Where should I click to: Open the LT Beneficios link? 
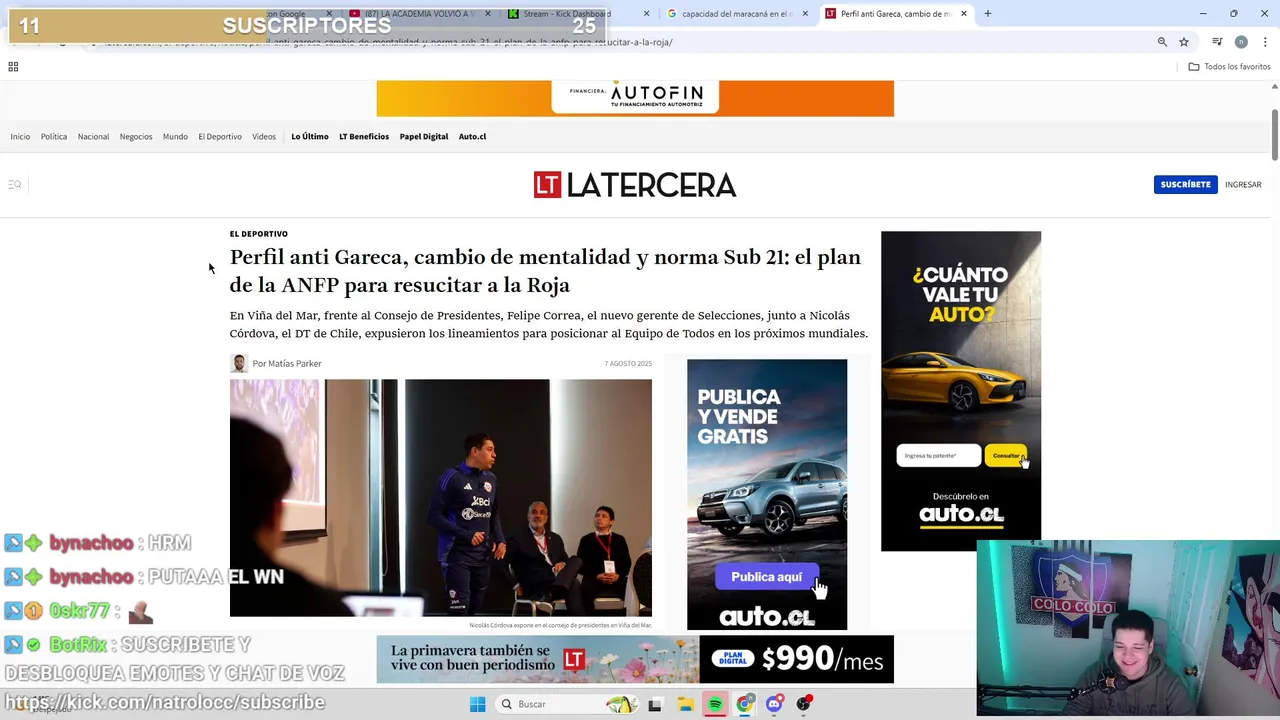(x=364, y=137)
